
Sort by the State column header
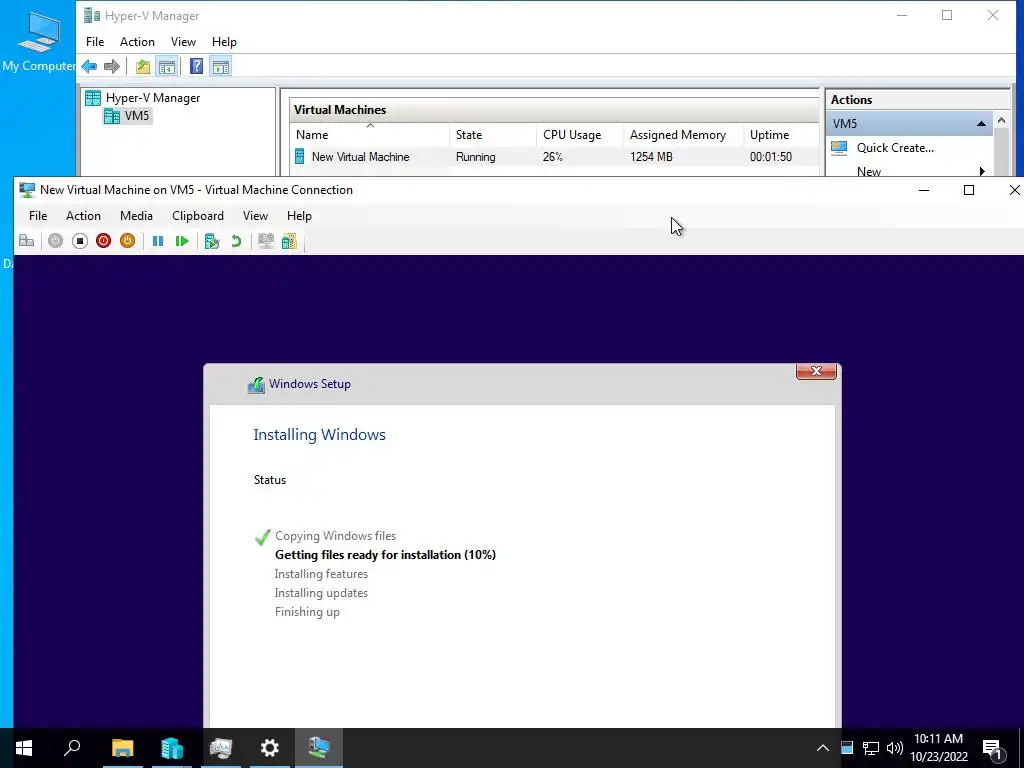click(x=493, y=135)
